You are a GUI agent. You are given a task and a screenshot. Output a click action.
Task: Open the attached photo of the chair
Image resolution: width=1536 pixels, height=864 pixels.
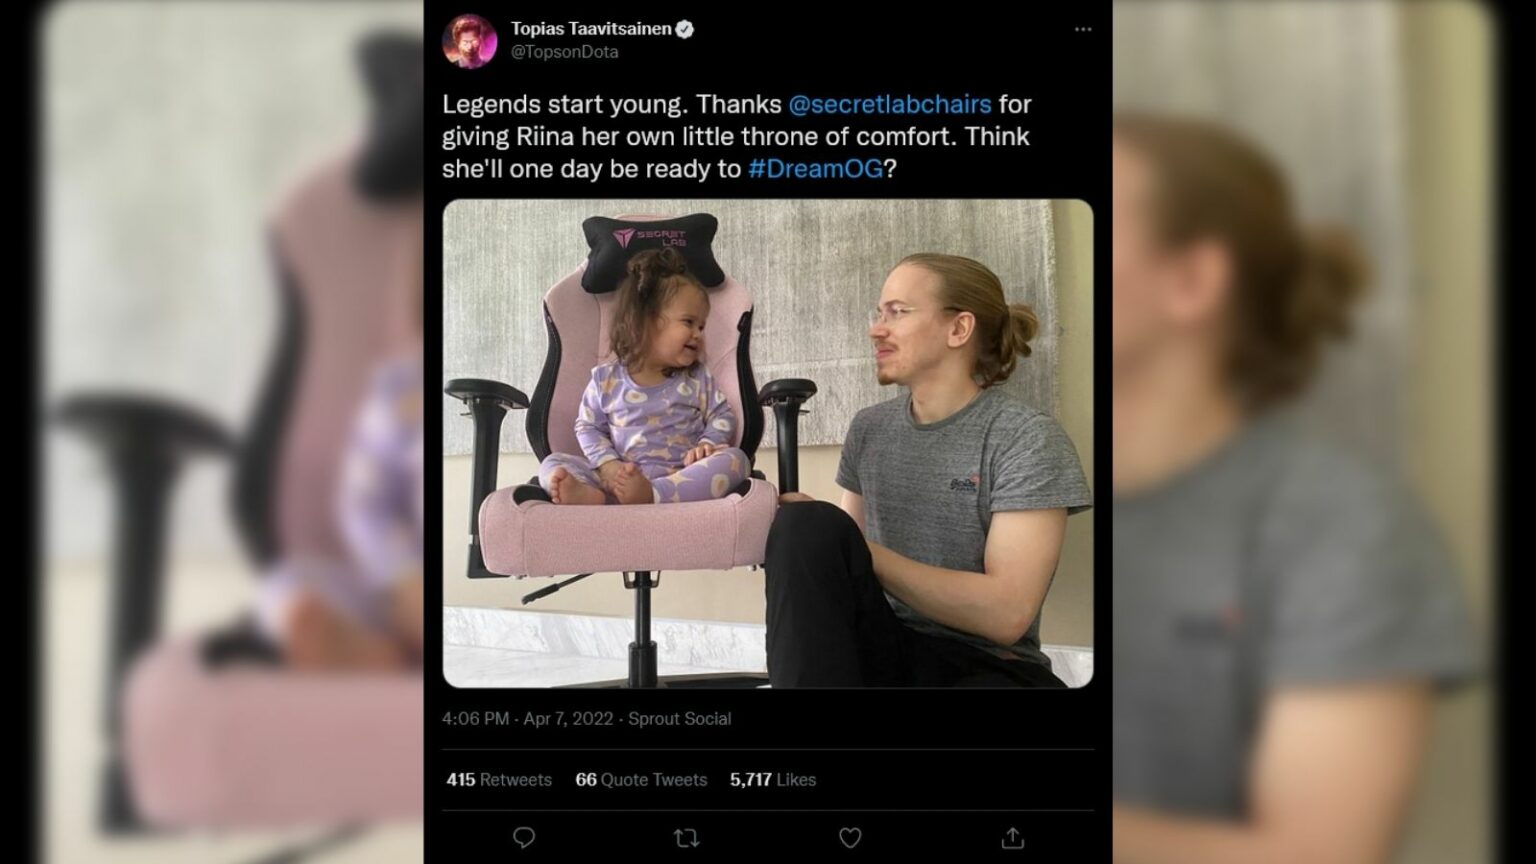point(768,443)
